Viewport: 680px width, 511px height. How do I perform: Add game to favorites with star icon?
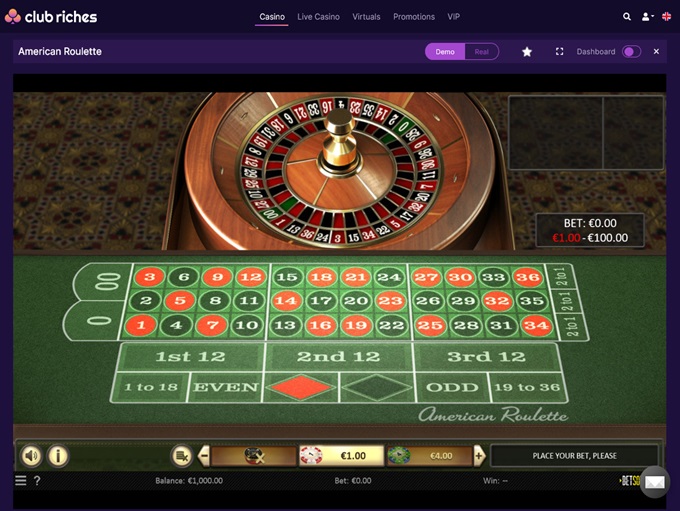coord(526,52)
